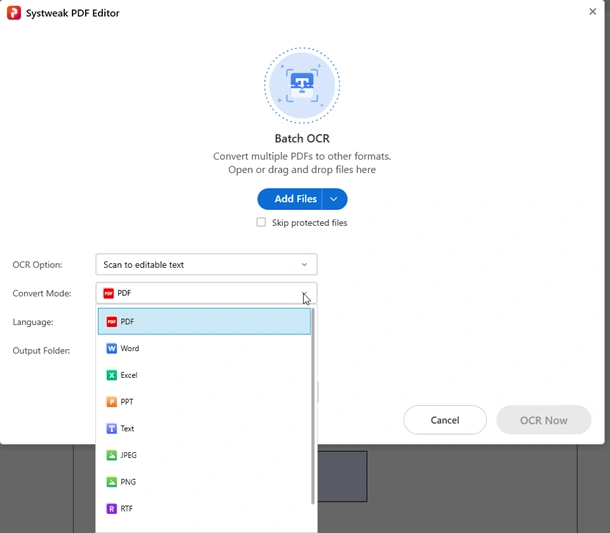The image size is (610, 533).
Task: Click the OCR Now button
Action: (x=543, y=420)
